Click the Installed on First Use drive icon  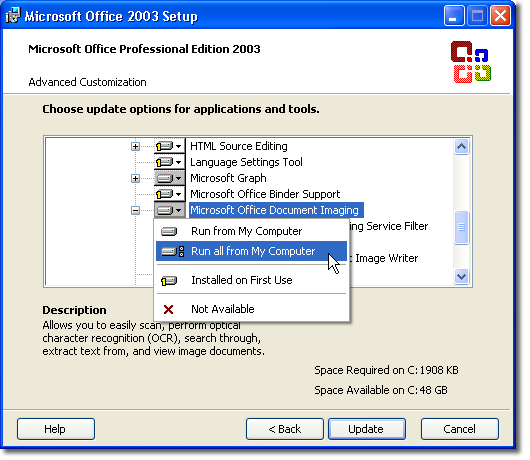pyautogui.click(x=169, y=281)
